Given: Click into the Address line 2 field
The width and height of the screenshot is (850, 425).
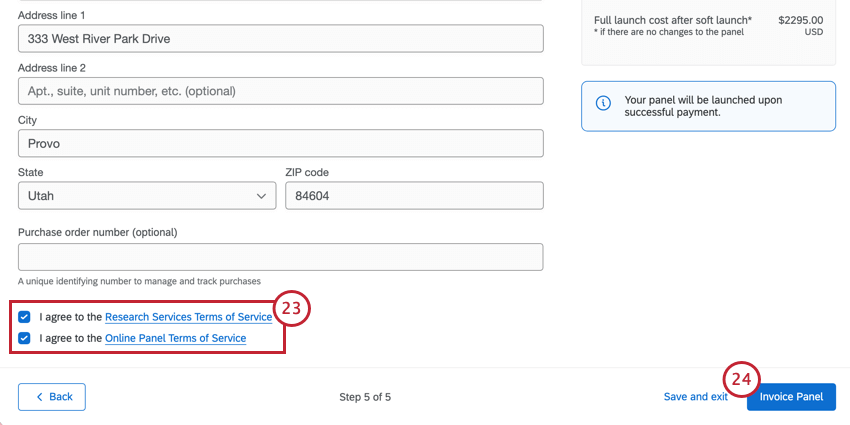Looking at the screenshot, I should [280, 91].
